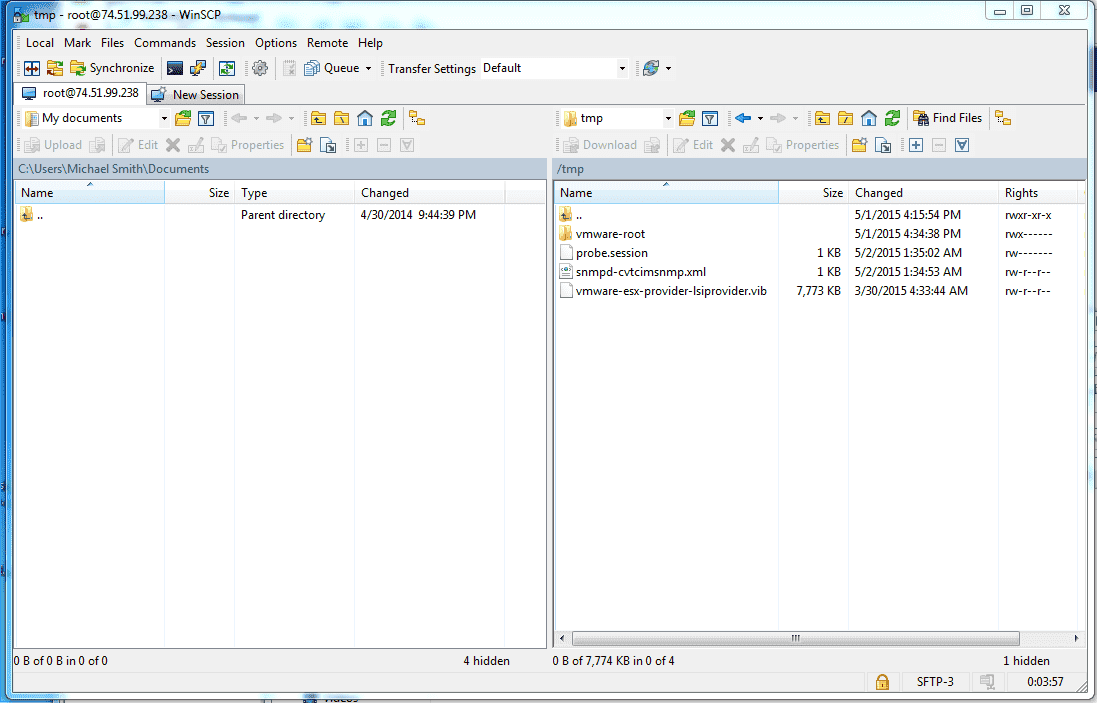Click the remote scrollbar right arrow
Viewport: 1097px width, 703px height.
[1076, 638]
